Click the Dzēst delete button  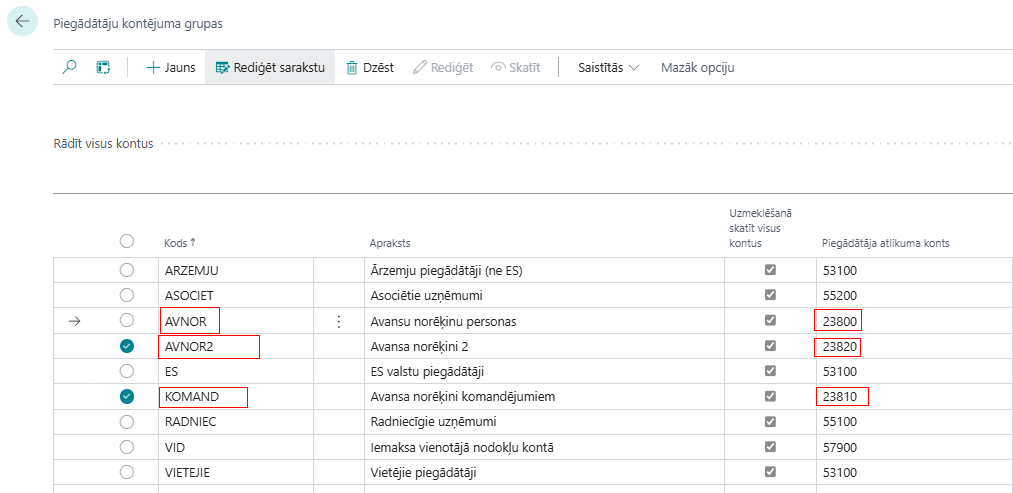(370, 67)
